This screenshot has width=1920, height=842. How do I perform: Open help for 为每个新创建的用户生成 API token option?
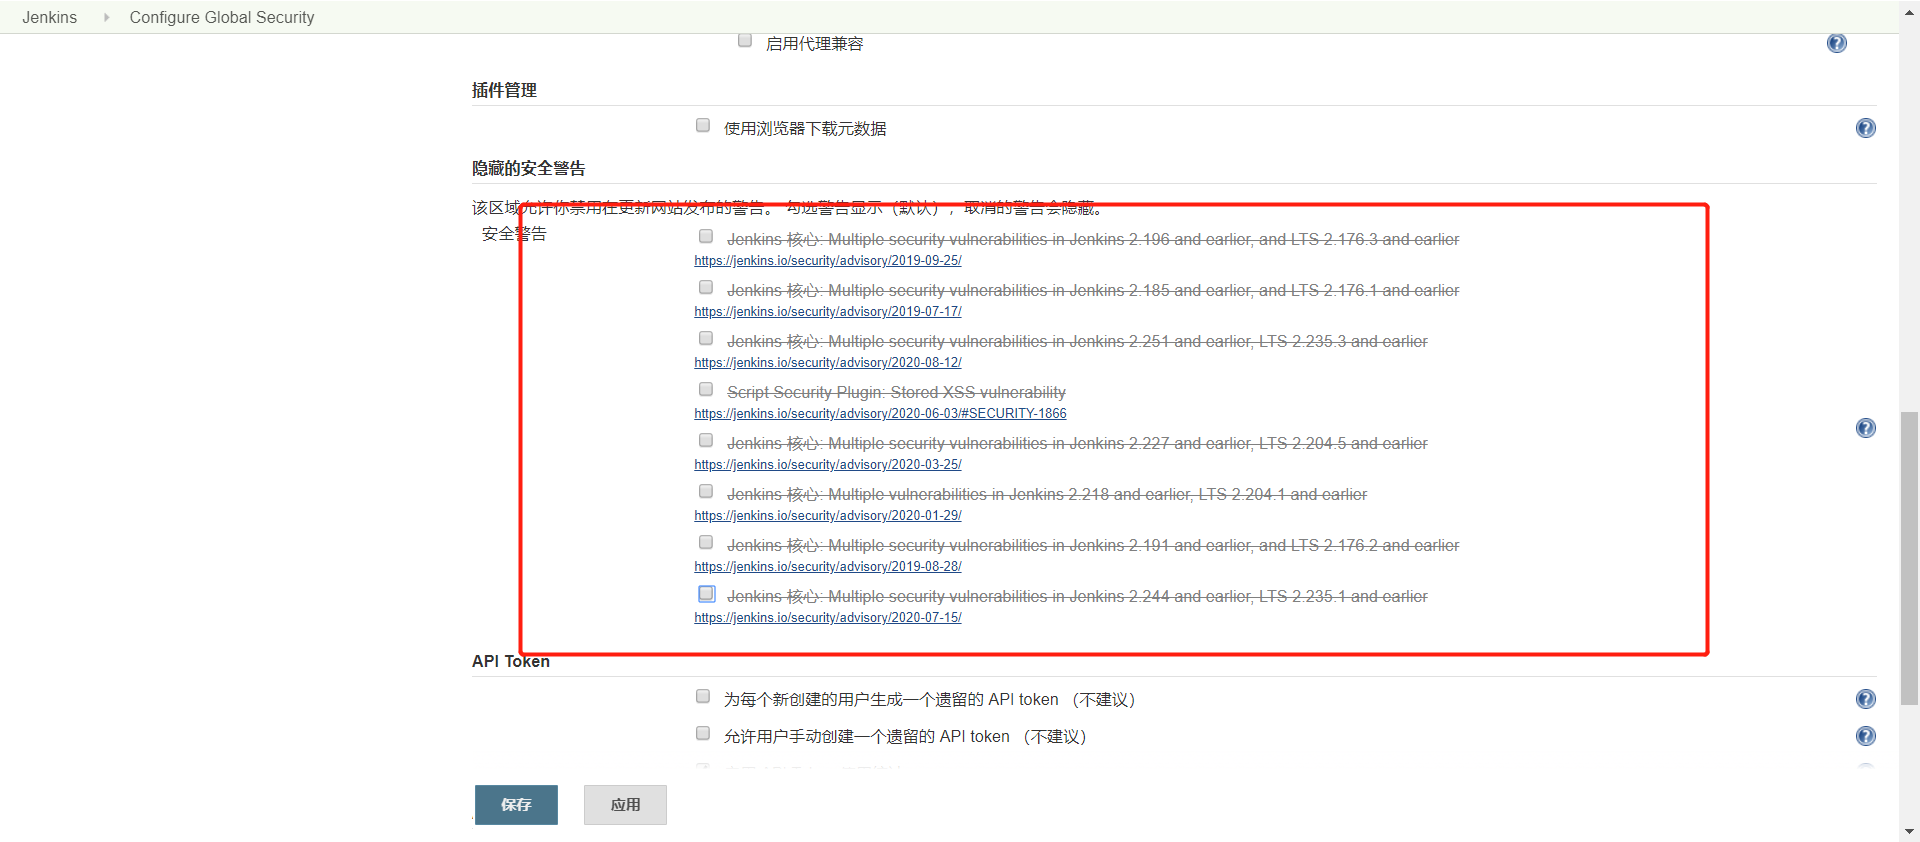coord(1866,699)
